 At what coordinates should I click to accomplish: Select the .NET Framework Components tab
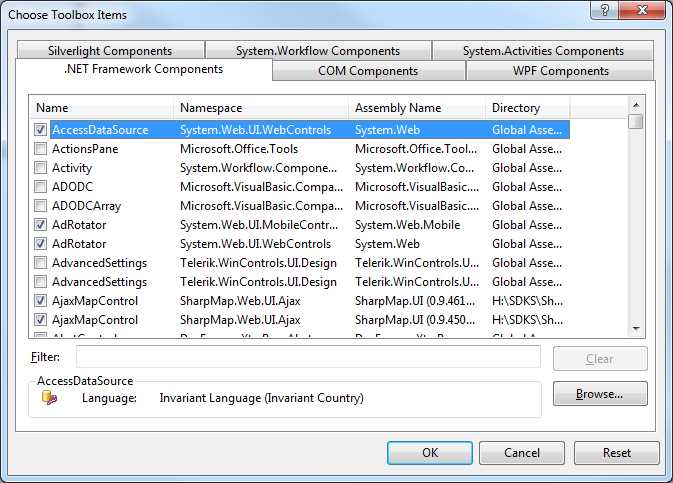tap(143, 69)
